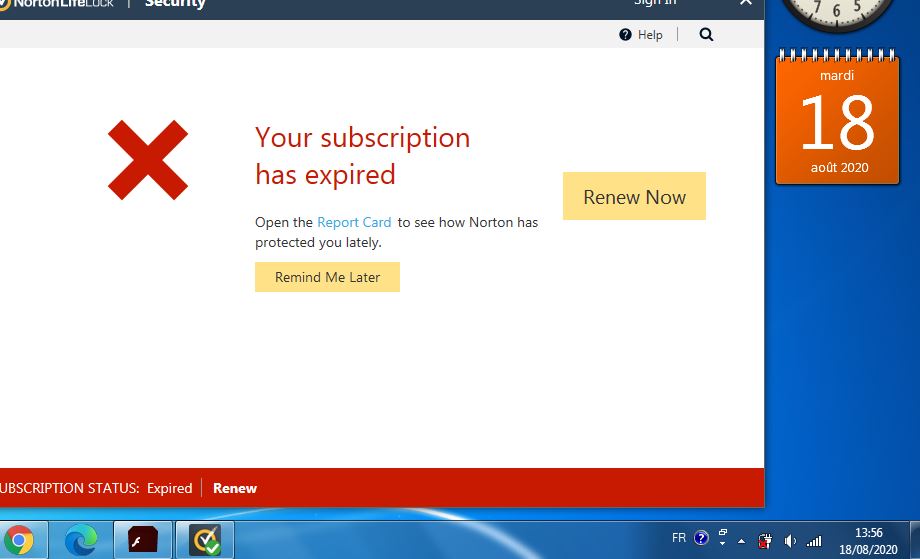Click the 'Your subscription has expired' heading

pyautogui.click(x=363, y=155)
